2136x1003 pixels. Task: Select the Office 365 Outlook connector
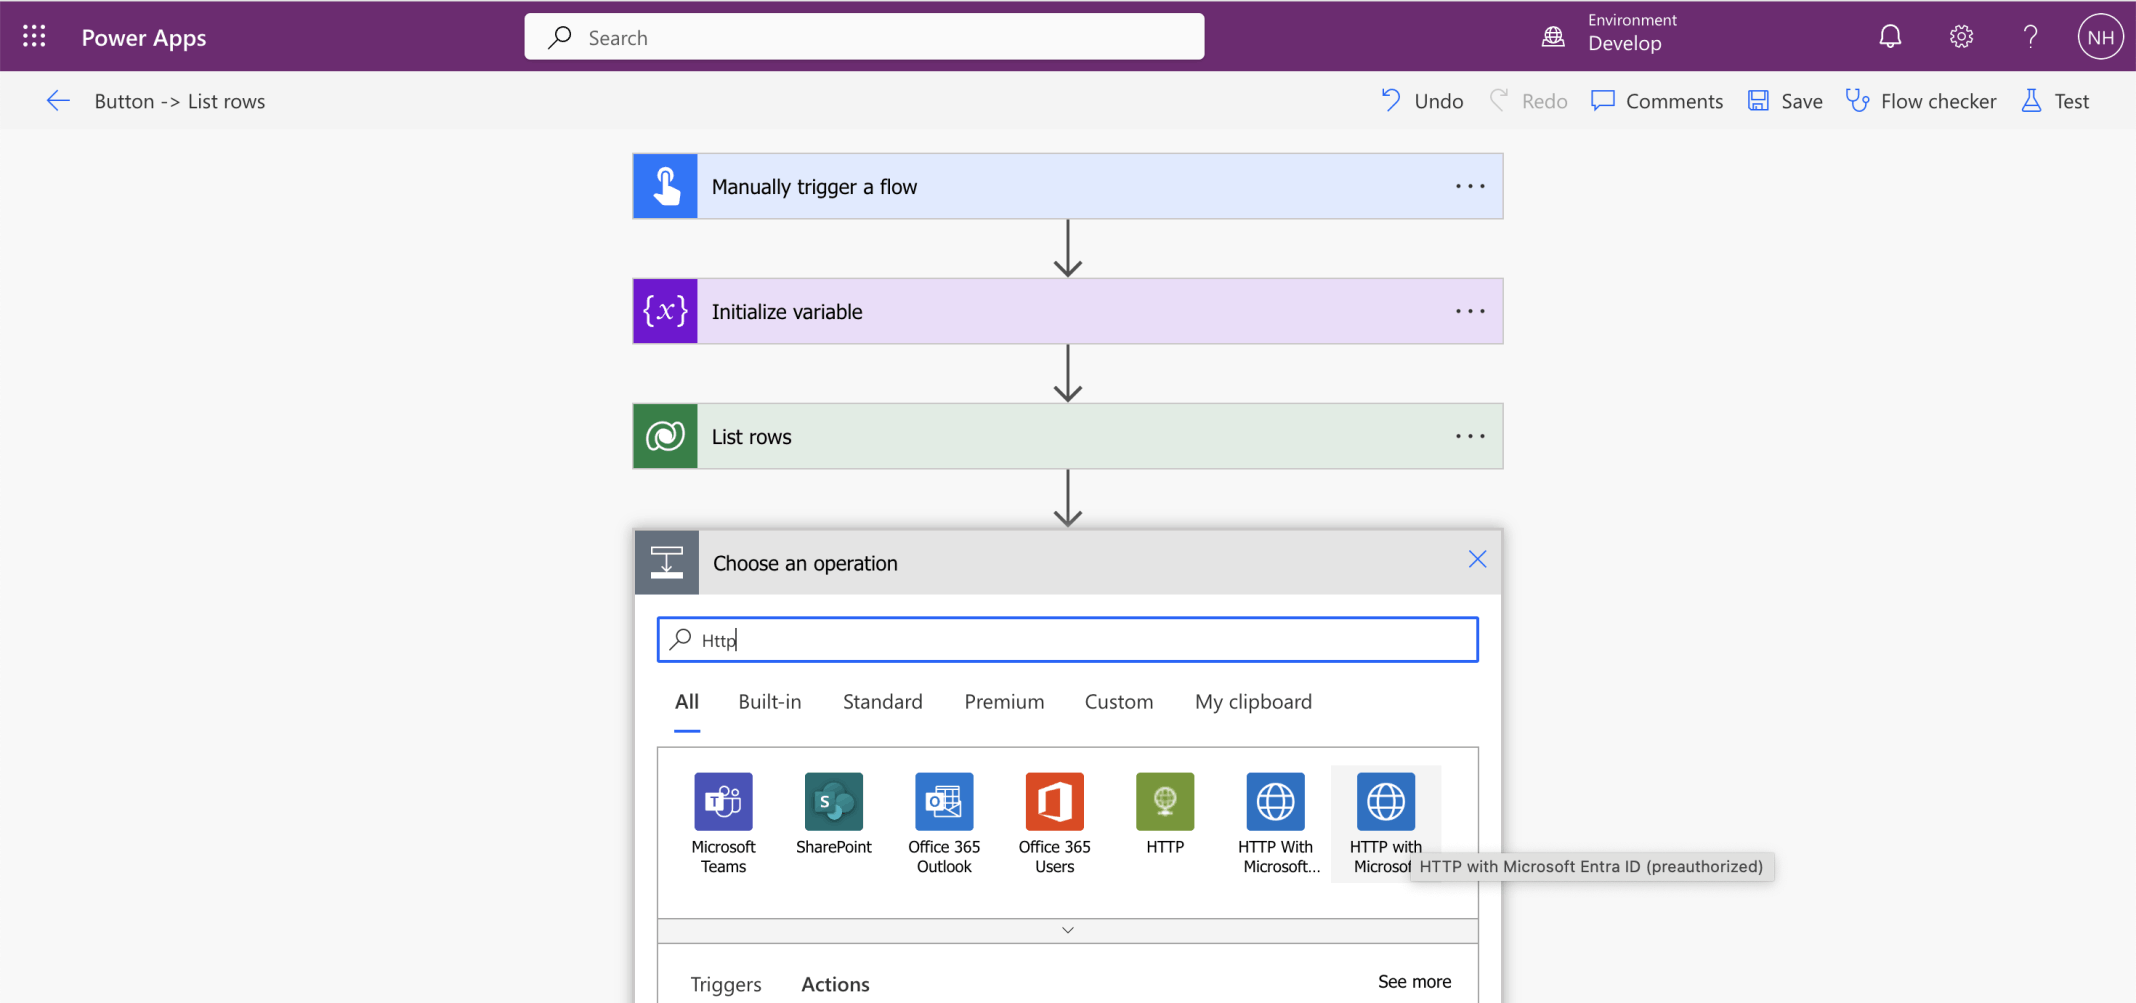click(x=944, y=823)
